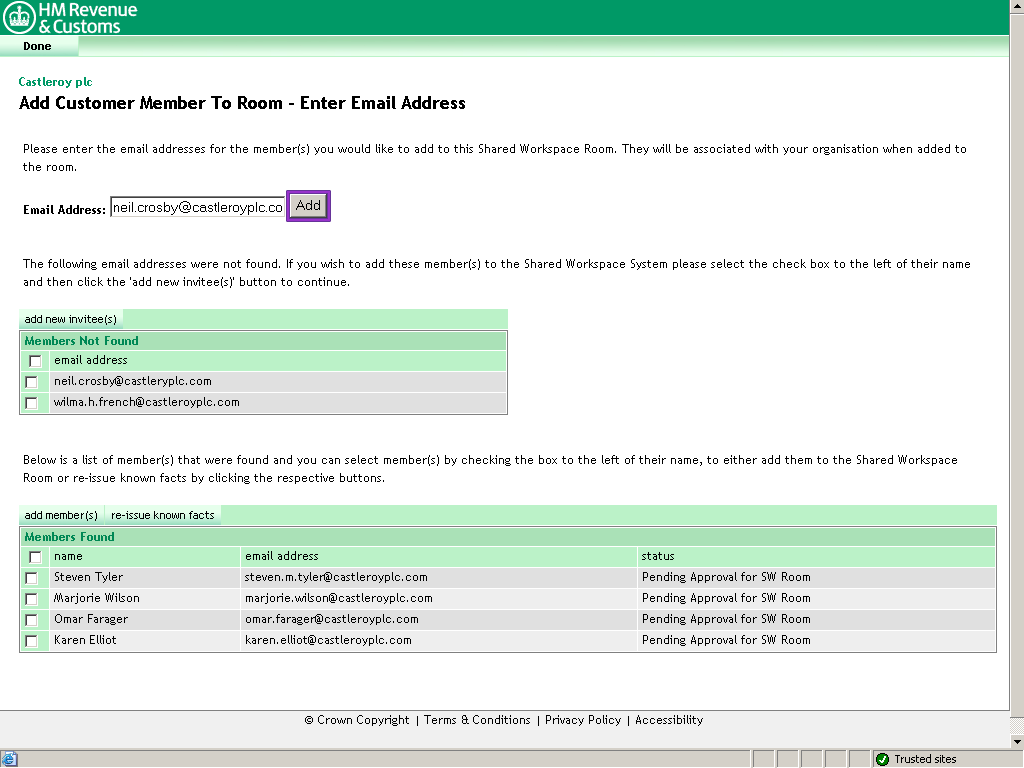Open the Terms & Conditions link

click(x=477, y=720)
